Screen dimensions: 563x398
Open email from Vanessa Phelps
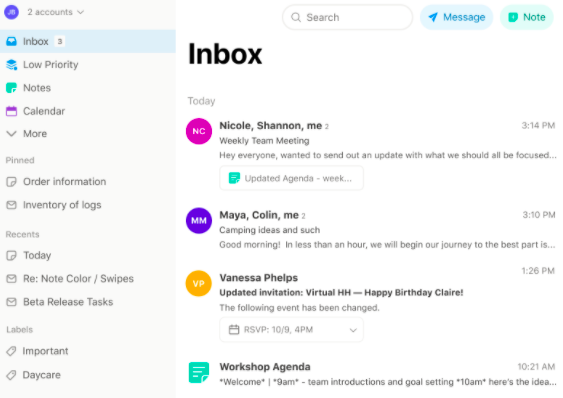tap(259, 278)
